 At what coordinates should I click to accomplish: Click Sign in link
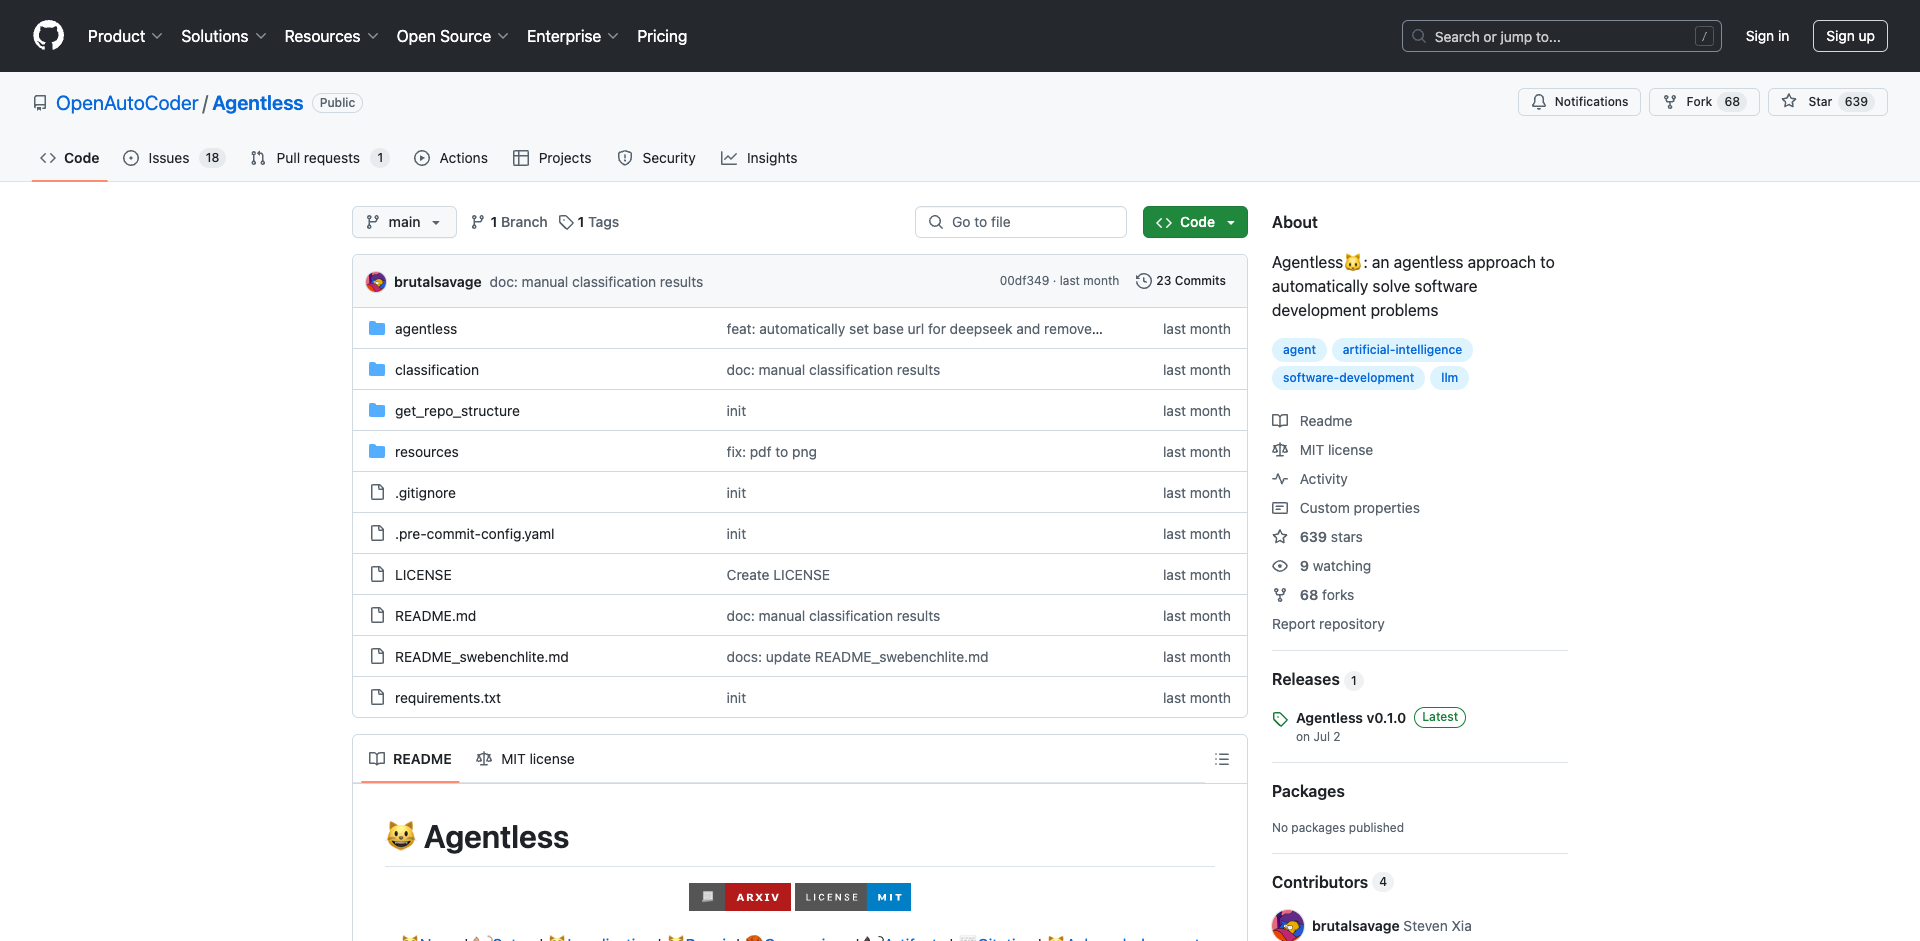coord(1767,36)
